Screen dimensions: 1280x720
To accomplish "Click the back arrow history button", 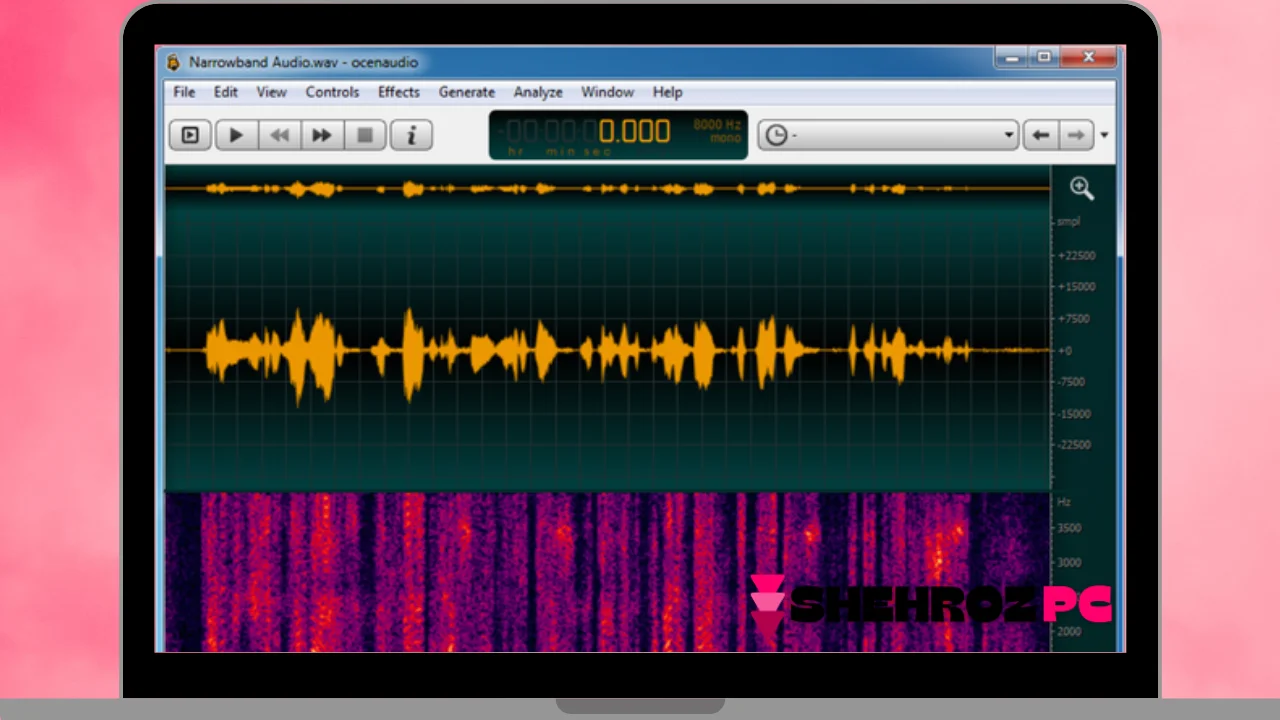I will coord(1041,135).
